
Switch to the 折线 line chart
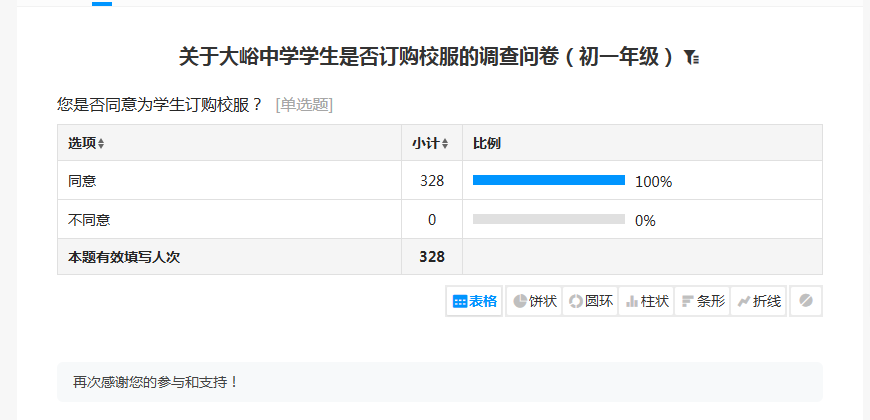[758, 301]
